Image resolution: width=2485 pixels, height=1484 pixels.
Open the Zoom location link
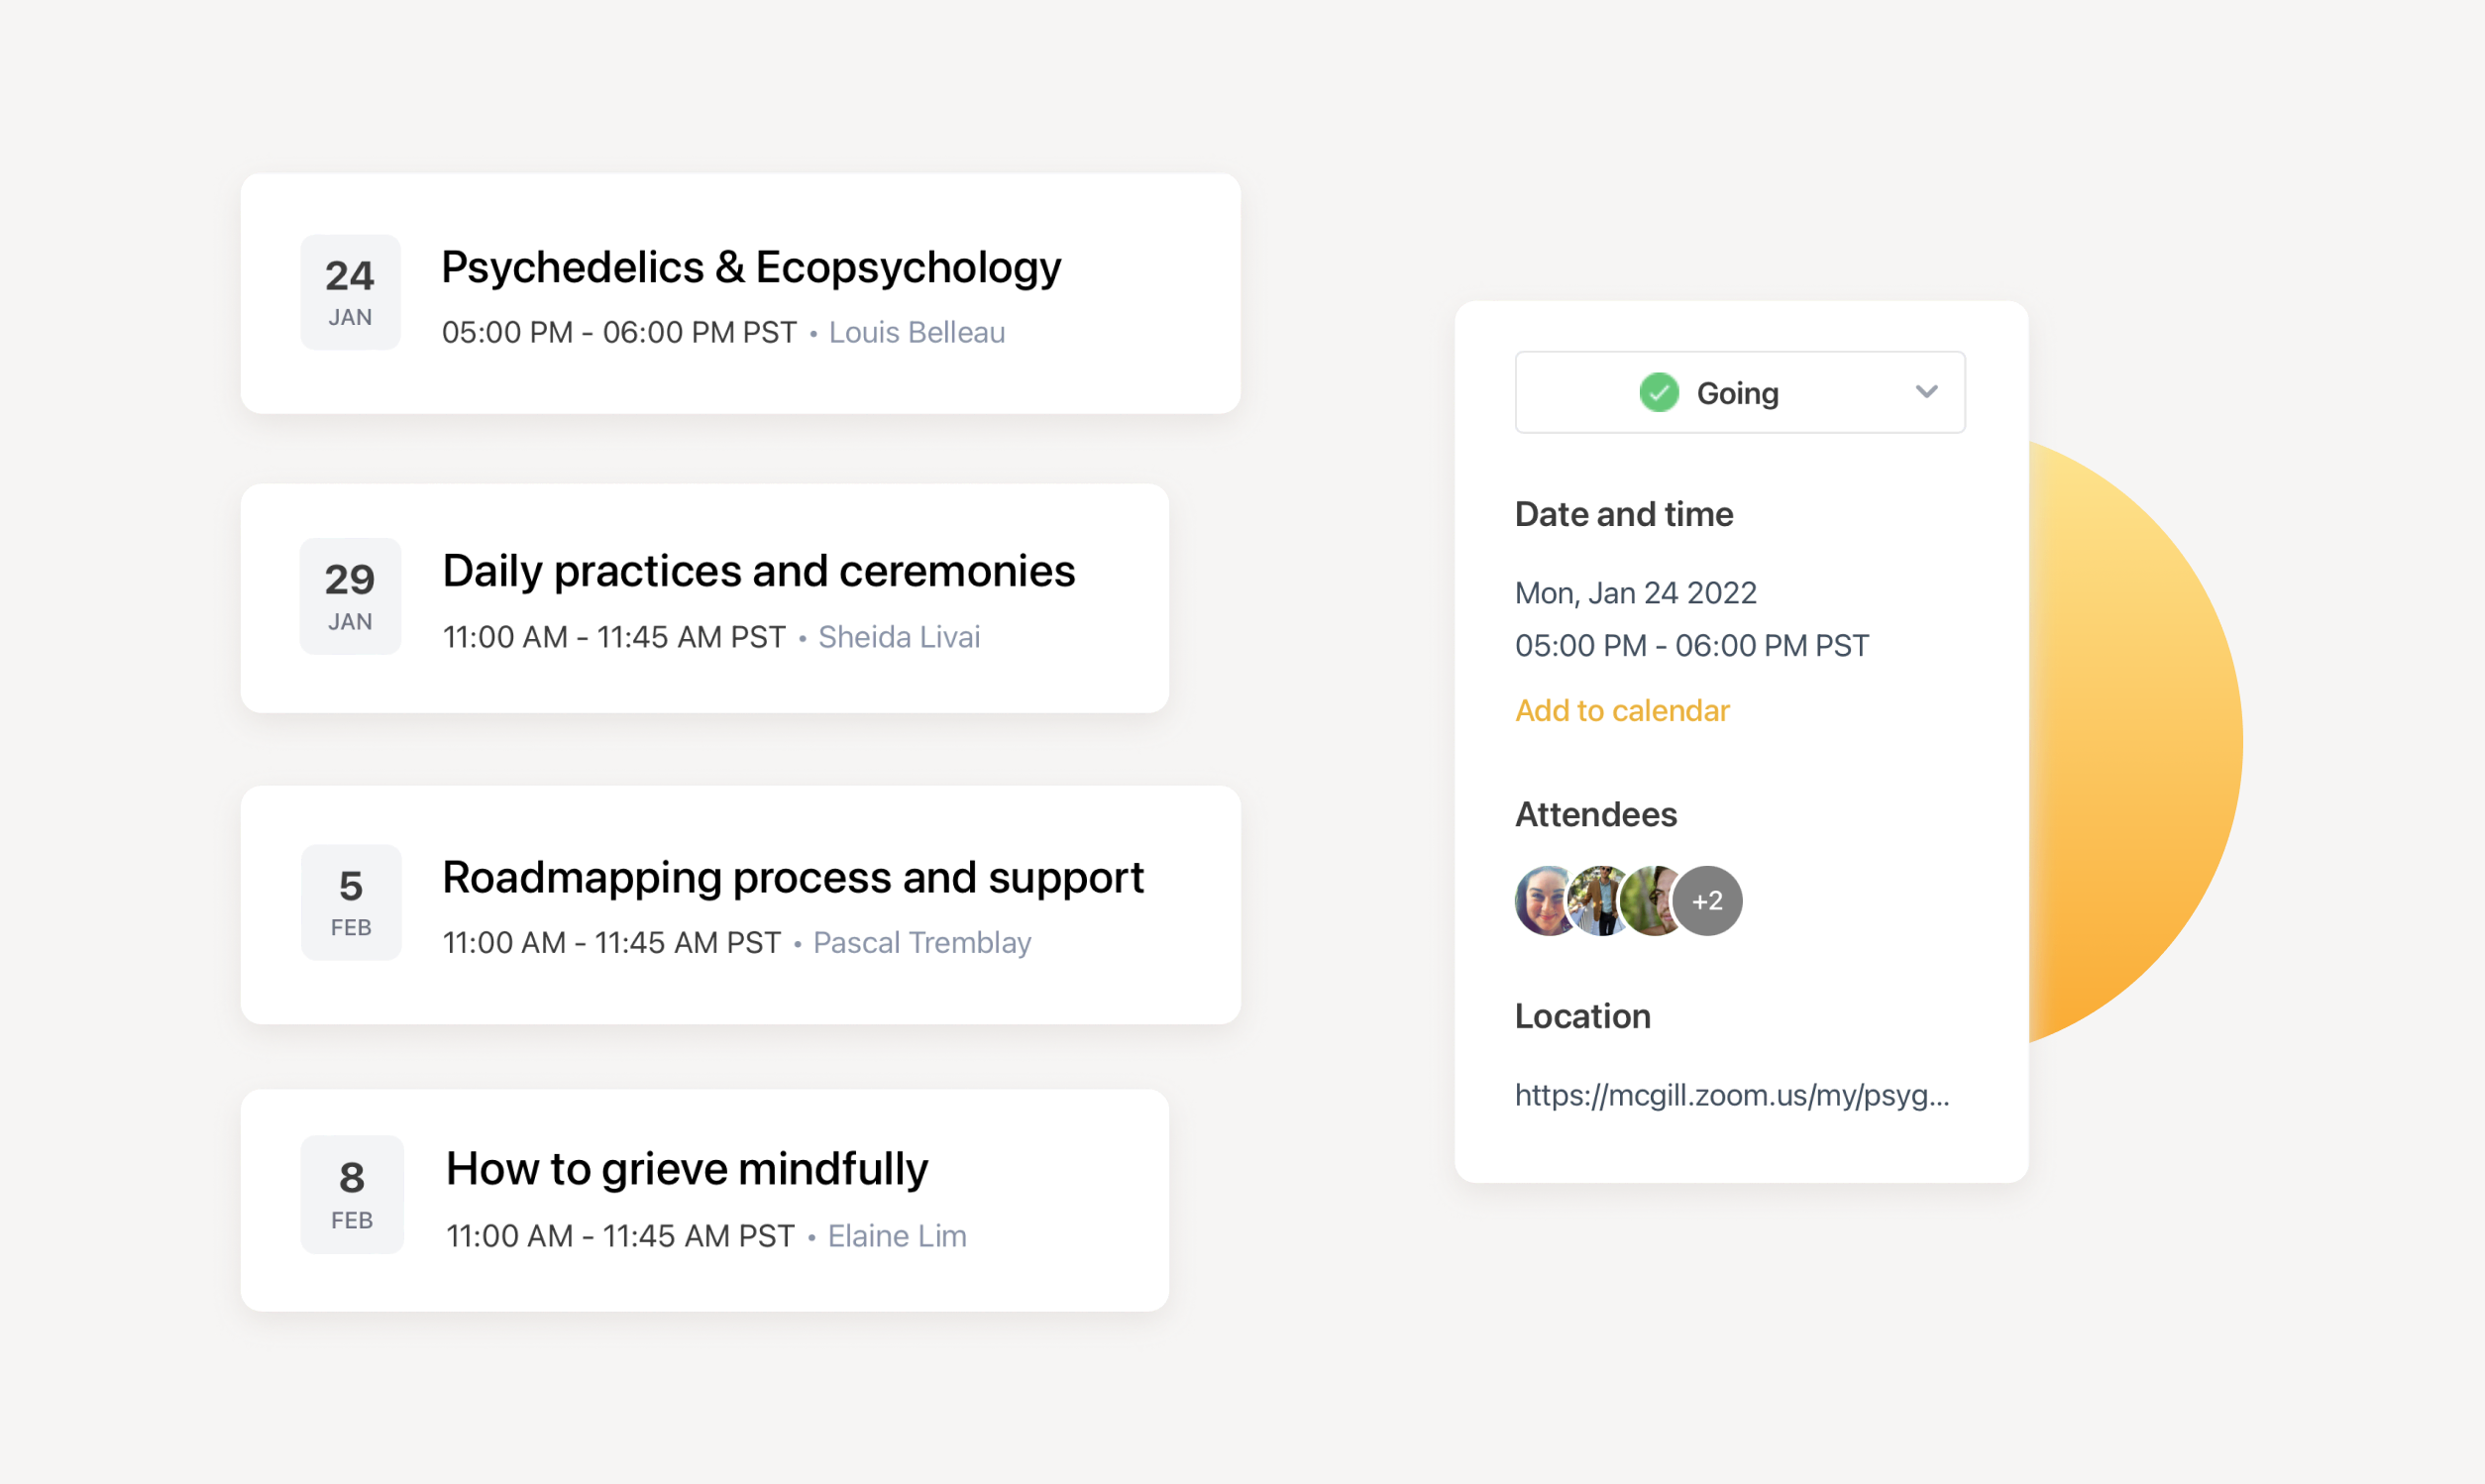point(1731,1095)
